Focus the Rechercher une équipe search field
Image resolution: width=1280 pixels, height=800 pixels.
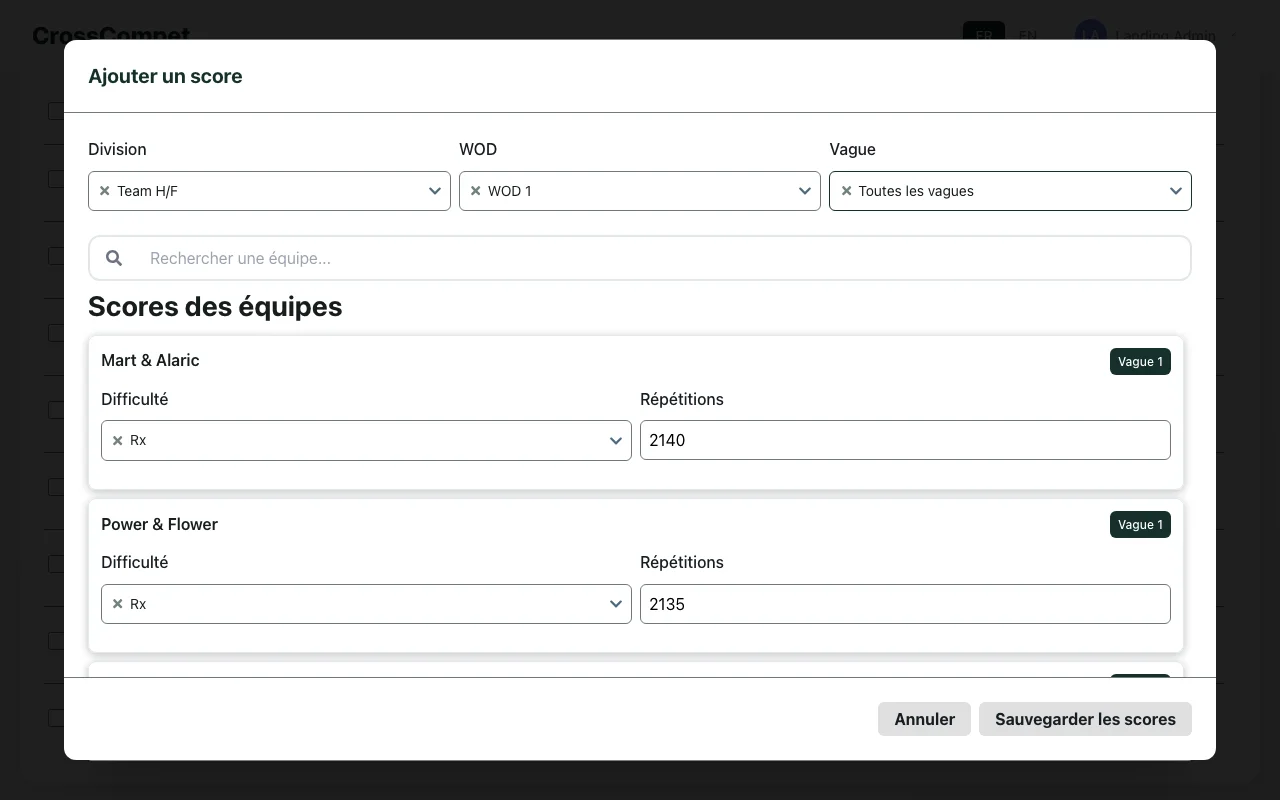tap(660, 258)
